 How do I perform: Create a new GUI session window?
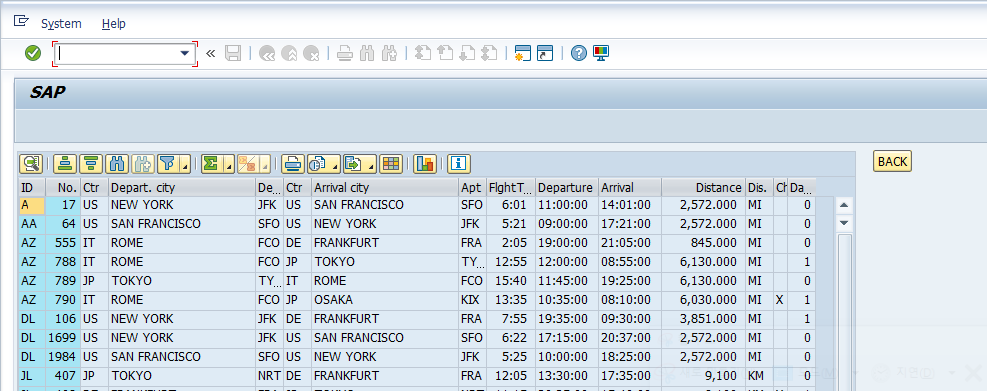(522, 54)
